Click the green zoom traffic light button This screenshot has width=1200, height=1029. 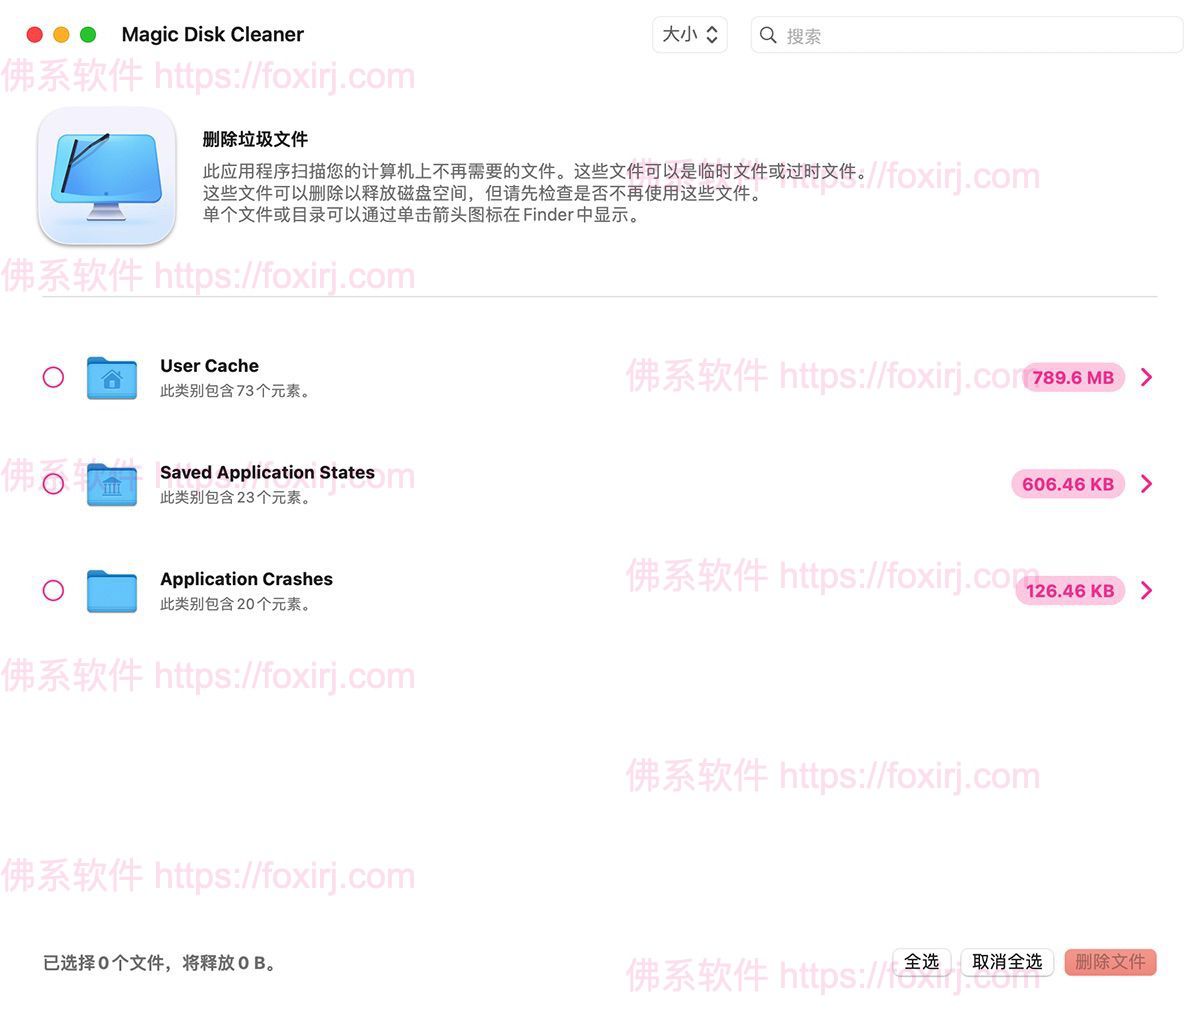pyautogui.click(x=88, y=33)
